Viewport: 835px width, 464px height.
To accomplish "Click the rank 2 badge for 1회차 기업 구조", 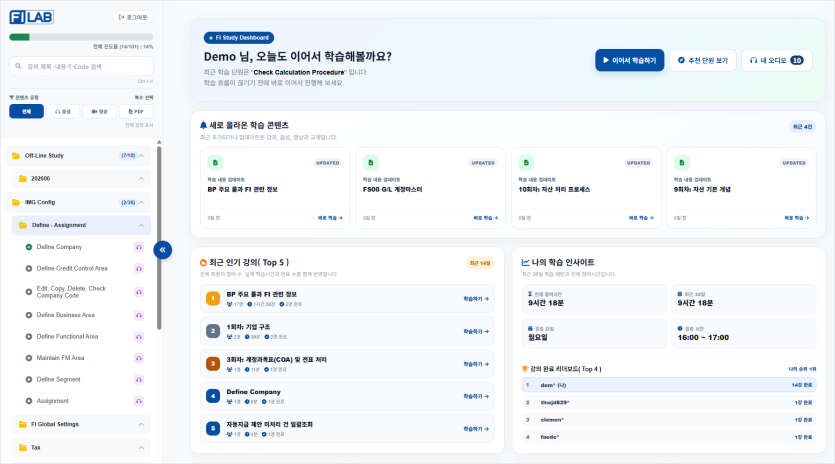I will tap(213, 331).
